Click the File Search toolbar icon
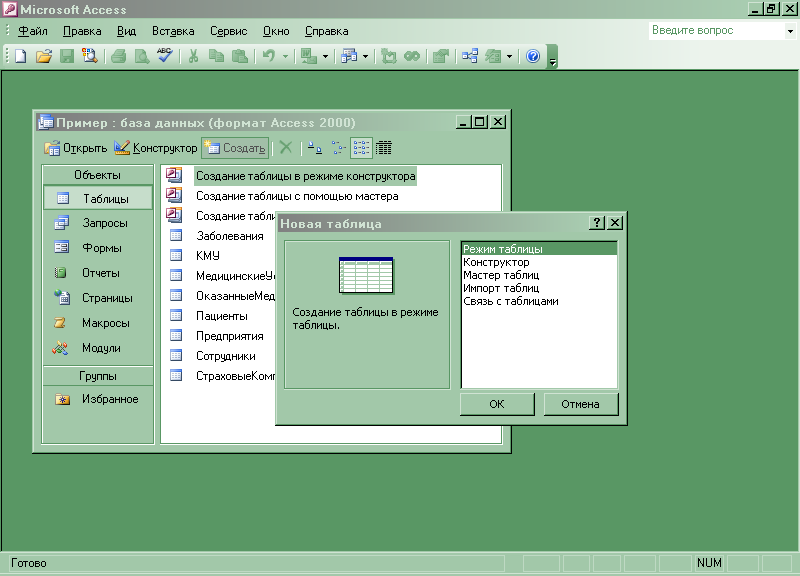 point(90,56)
